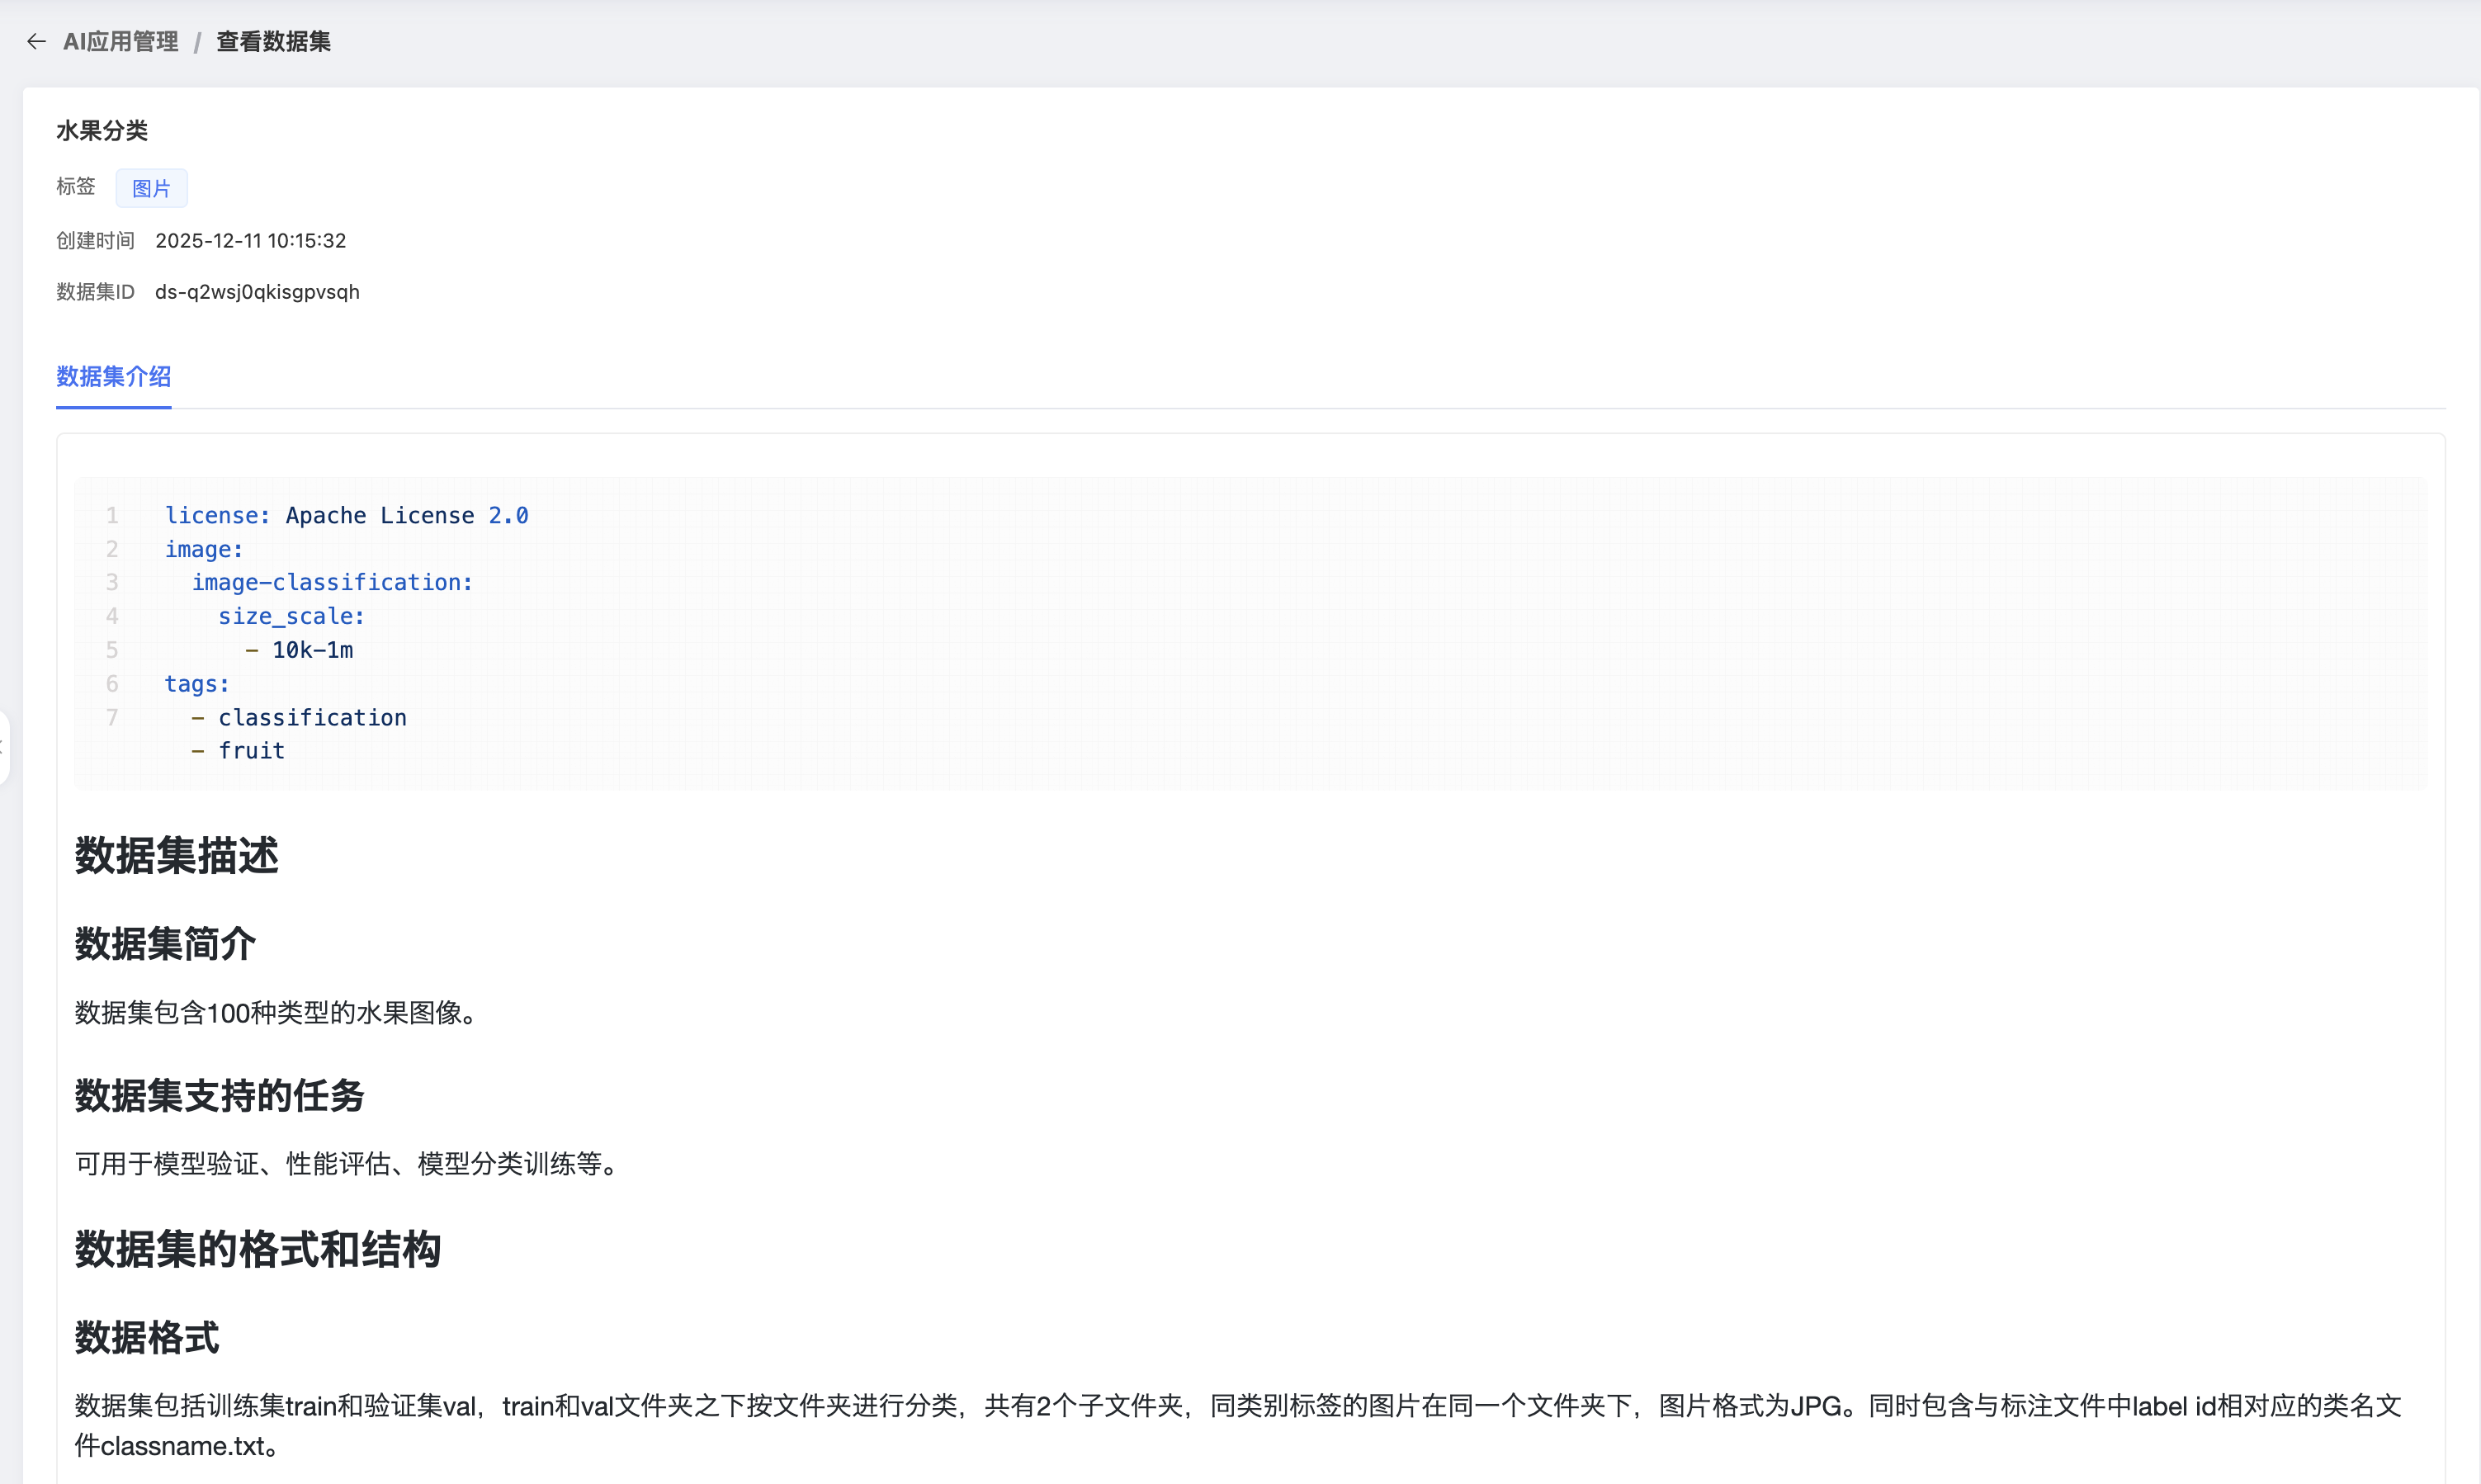Image resolution: width=2481 pixels, height=1484 pixels.
Task: Click the creation time 2025-12-11 10:15:32
Action: pos(250,241)
